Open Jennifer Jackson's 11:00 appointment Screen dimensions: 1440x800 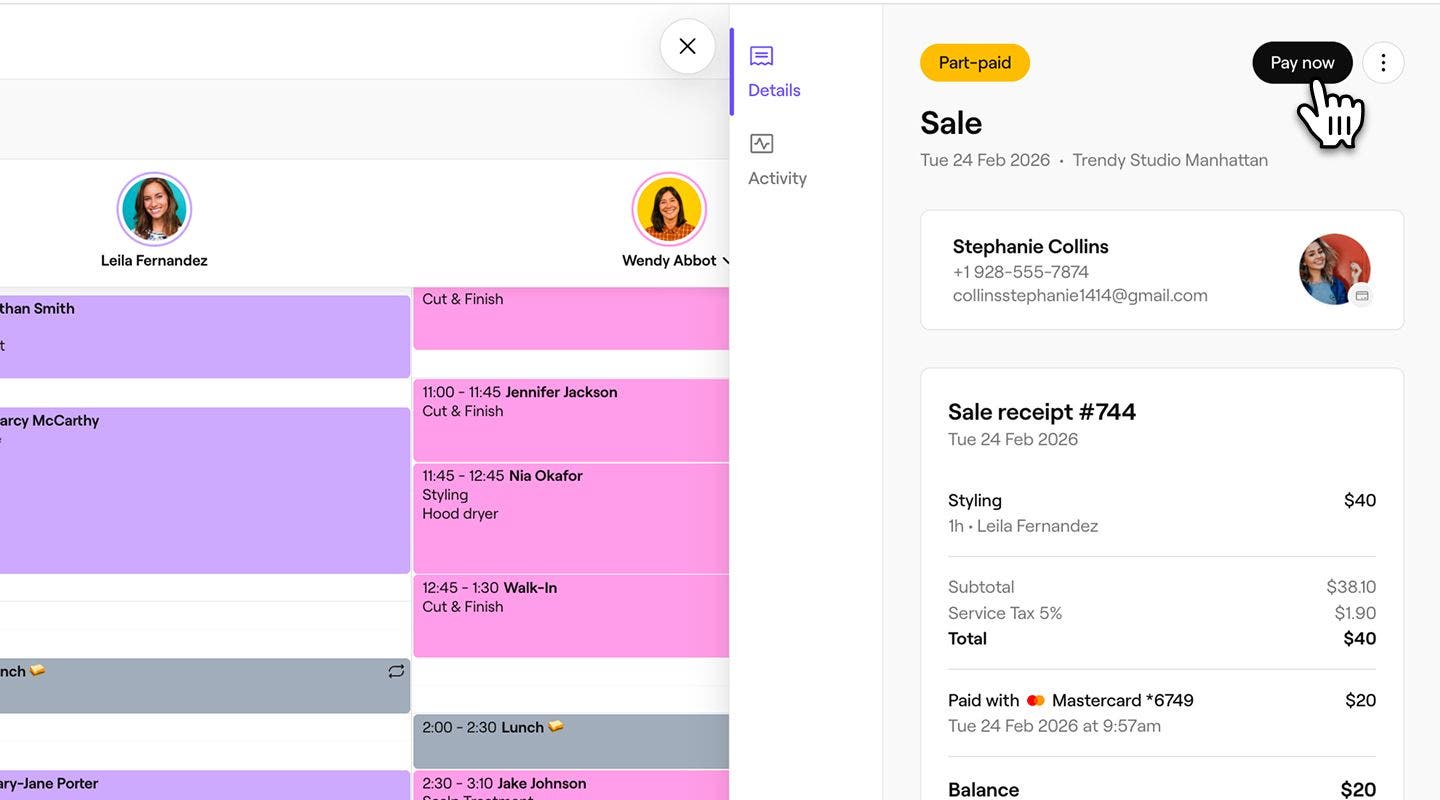point(570,419)
